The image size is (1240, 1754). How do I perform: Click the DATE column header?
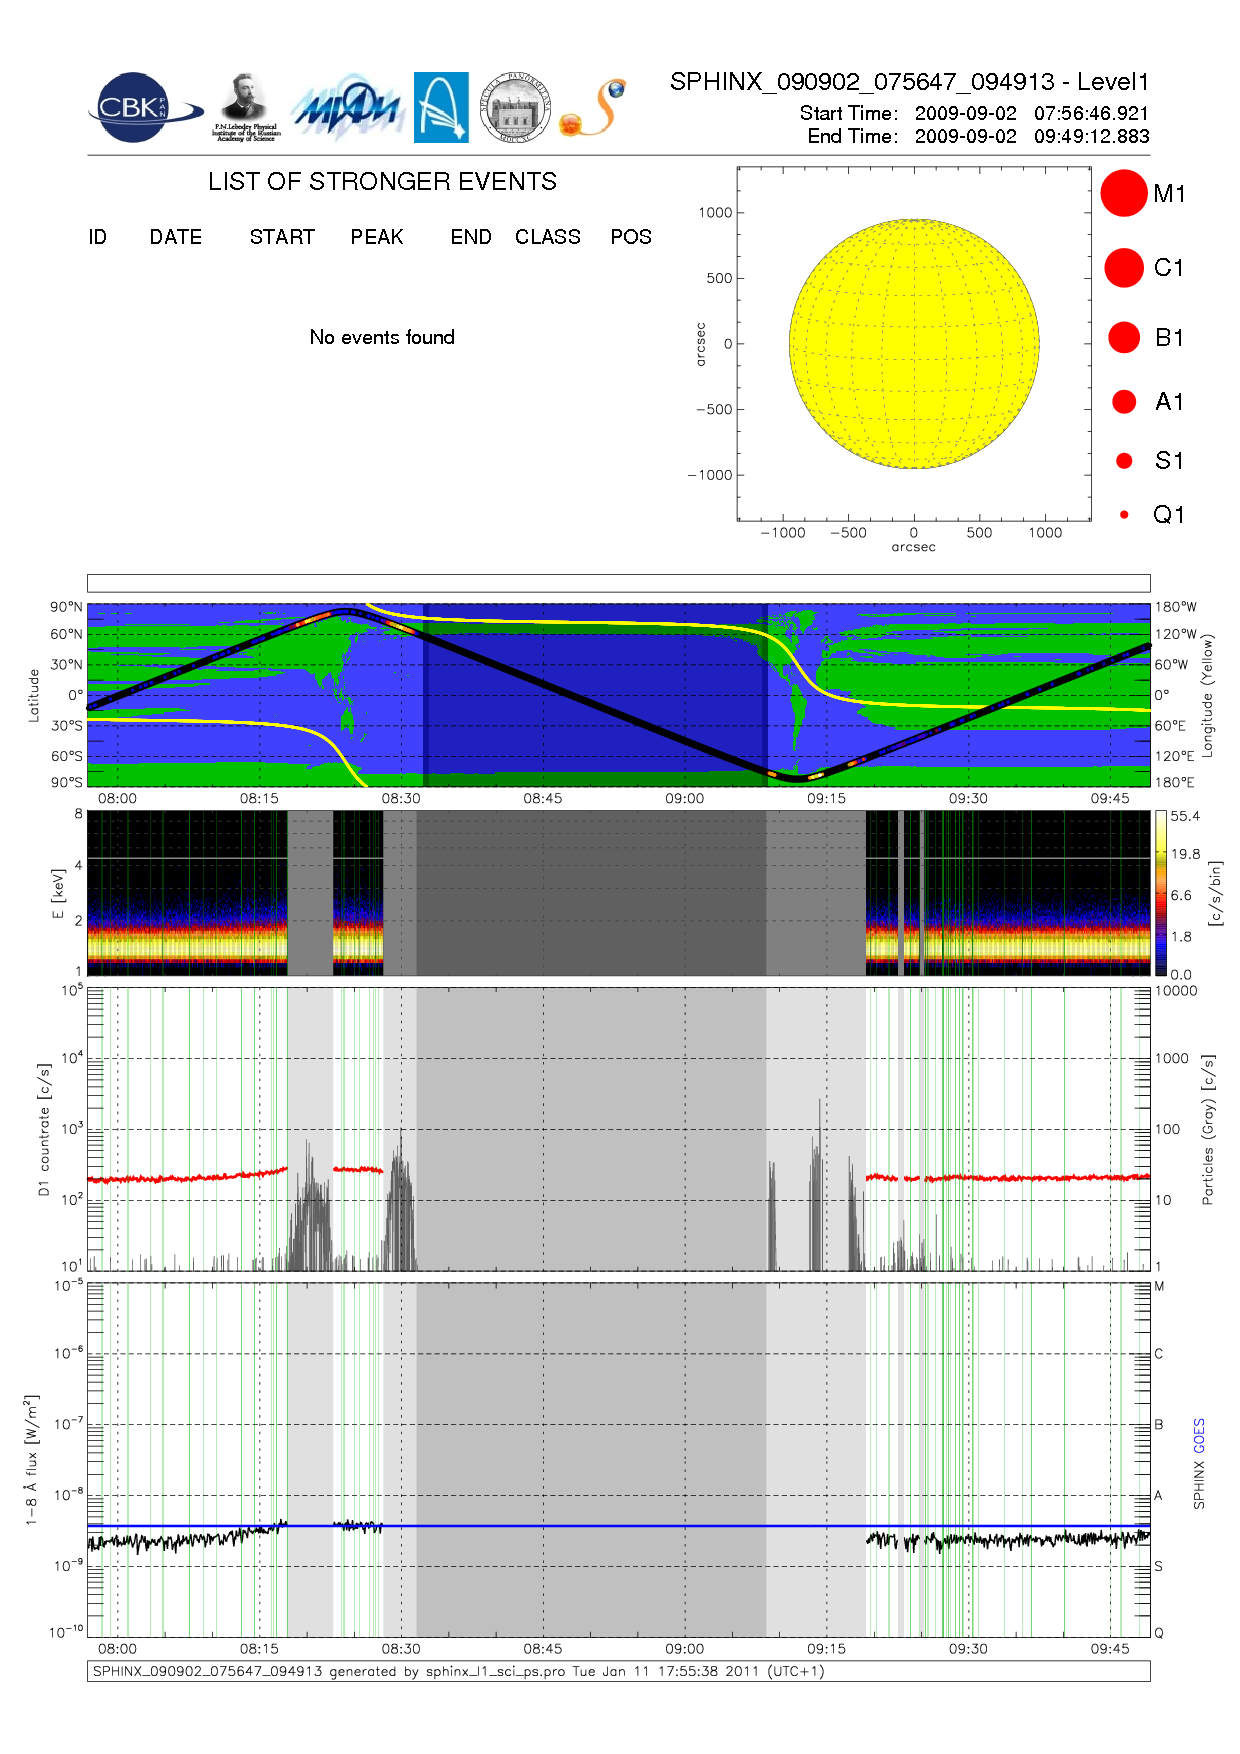click(176, 237)
